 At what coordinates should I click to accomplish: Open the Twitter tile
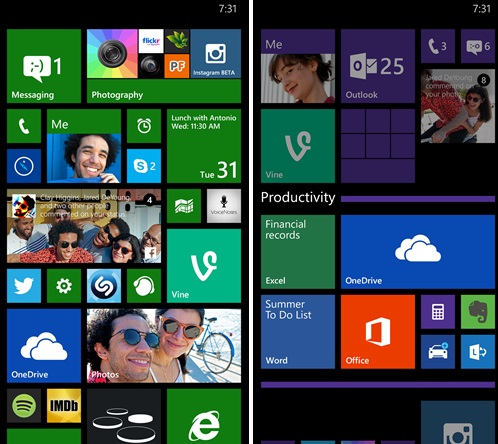(x=24, y=286)
